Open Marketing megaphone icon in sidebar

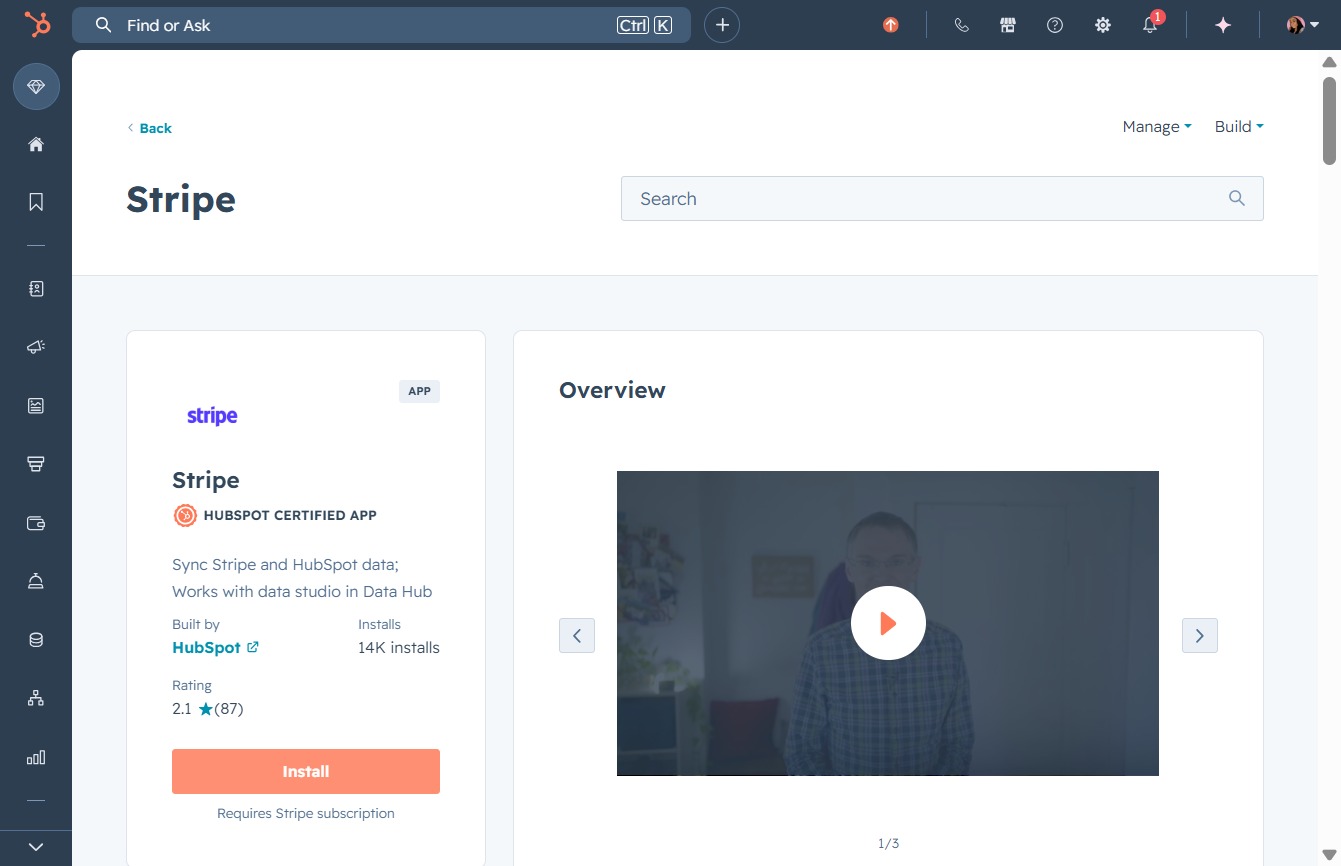[x=36, y=347]
